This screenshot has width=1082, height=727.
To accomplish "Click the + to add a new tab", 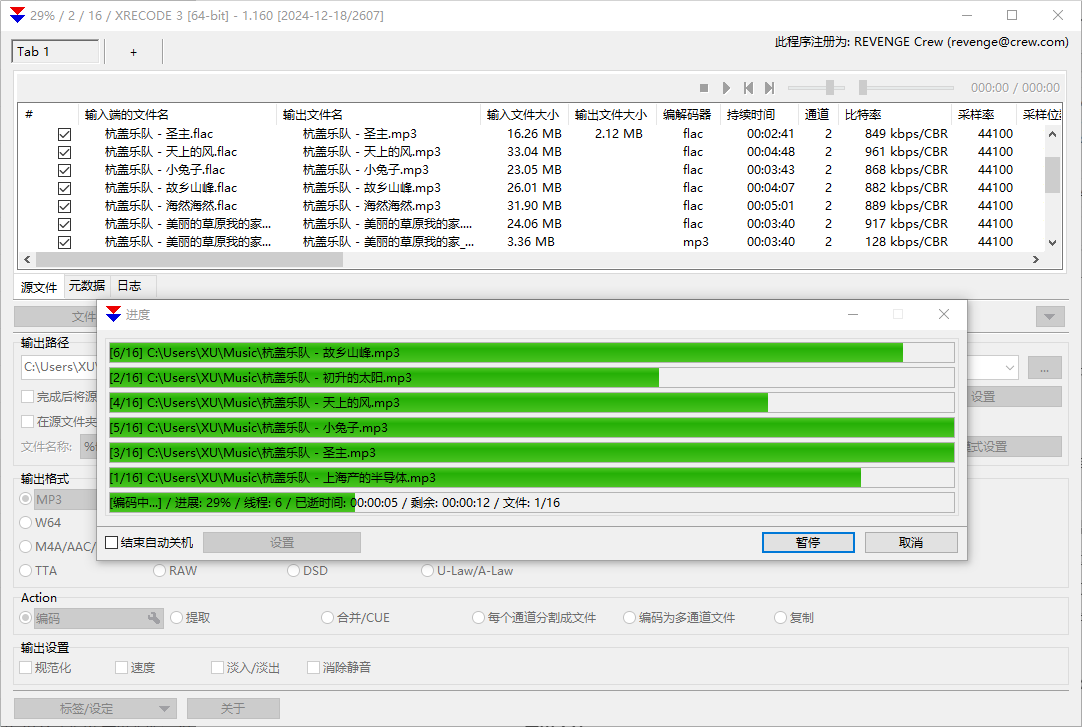I will coord(132,52).
